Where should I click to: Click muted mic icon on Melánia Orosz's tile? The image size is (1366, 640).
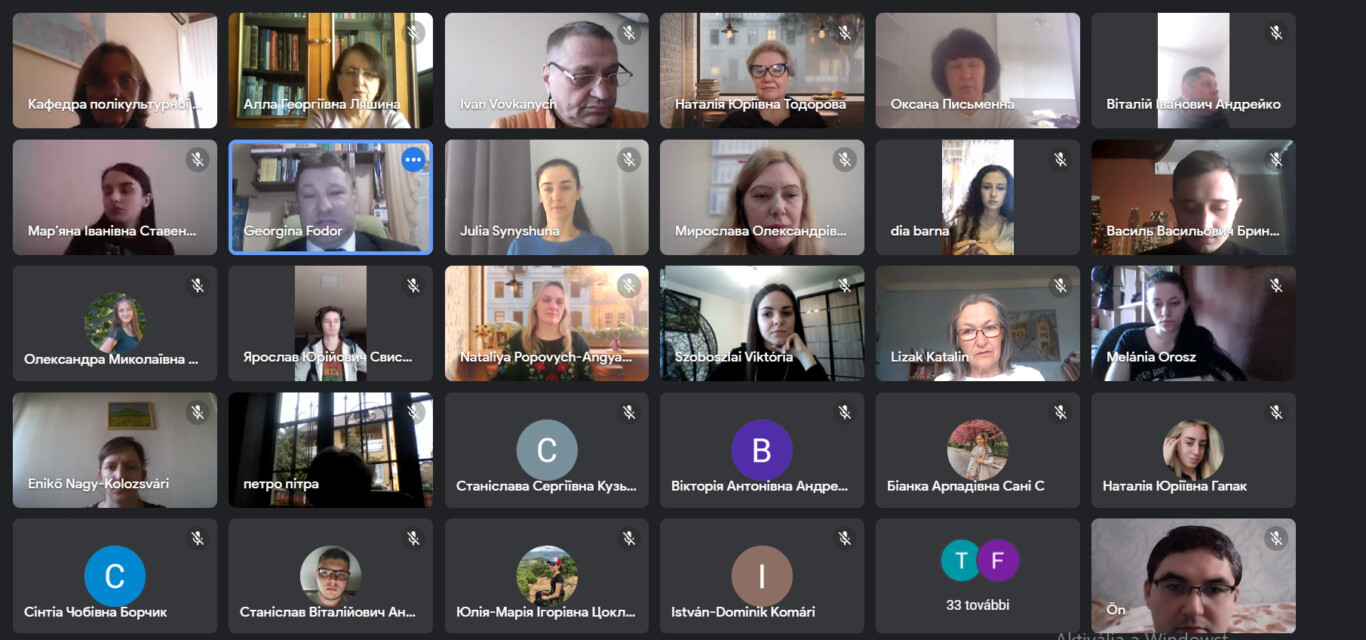pos(1276,286)
